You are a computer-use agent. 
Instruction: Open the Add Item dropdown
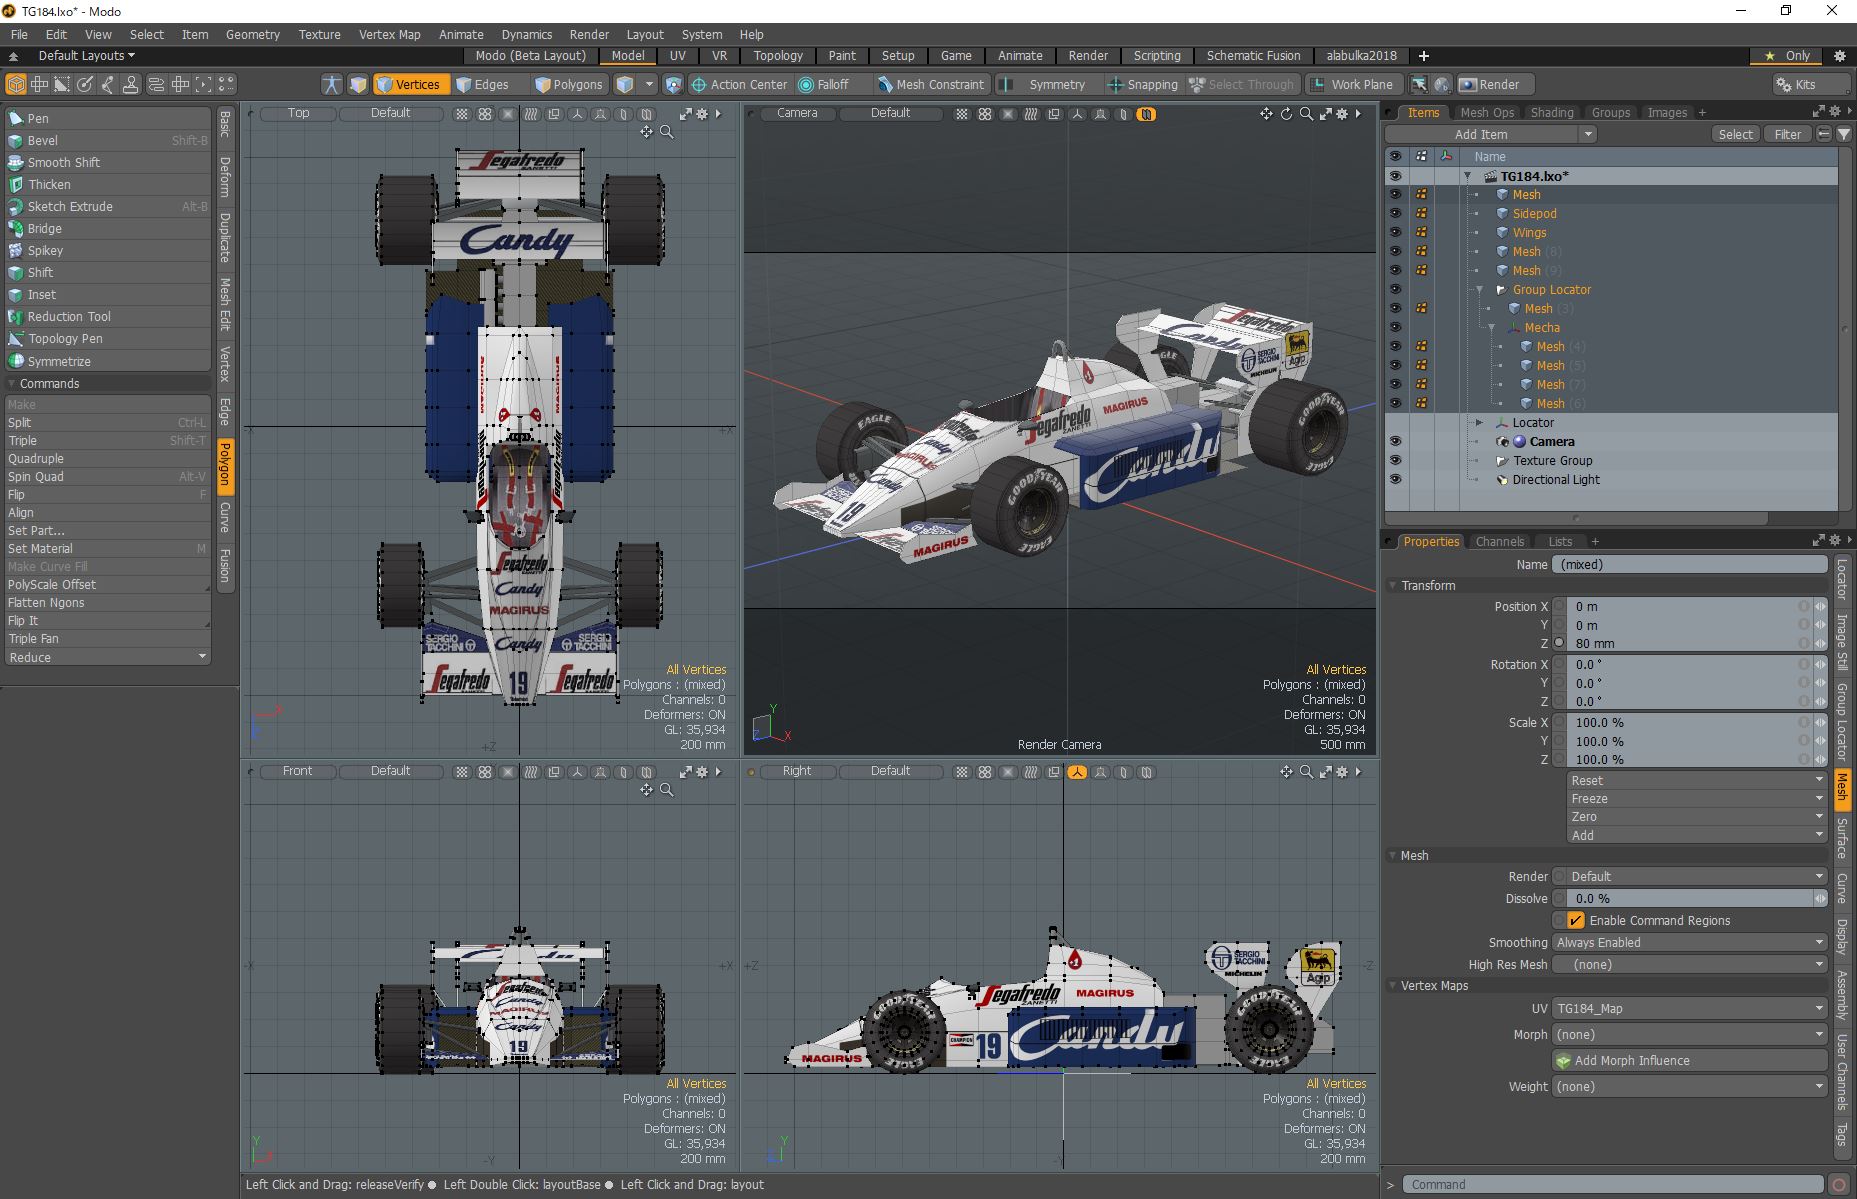1490,134
